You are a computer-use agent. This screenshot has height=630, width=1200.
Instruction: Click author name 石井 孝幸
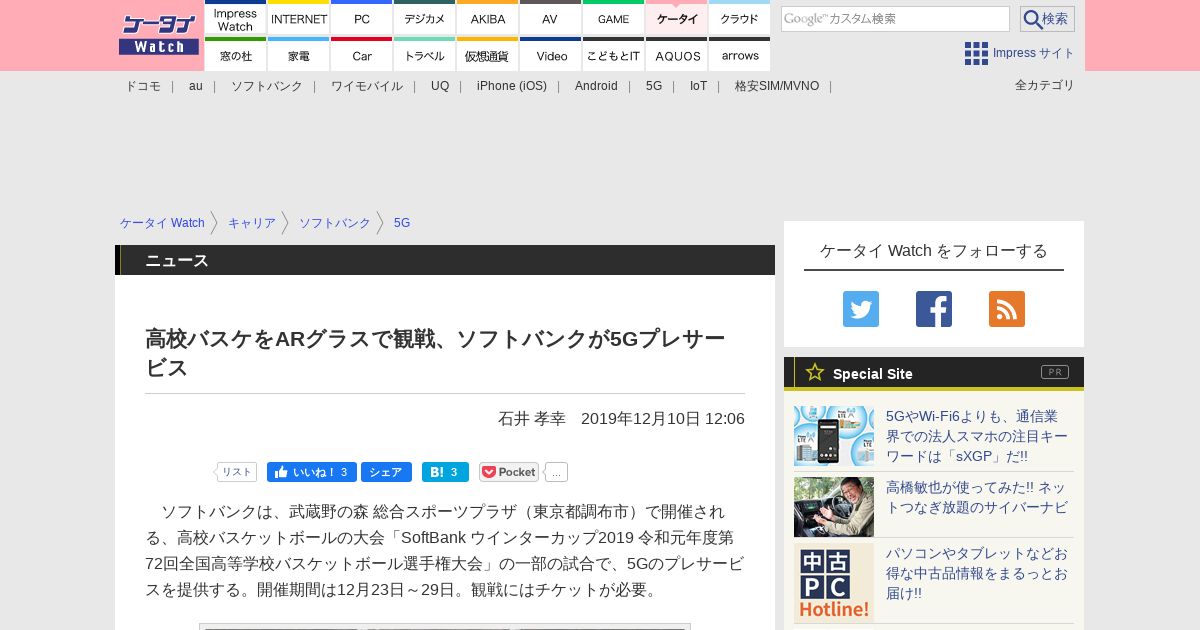[x=532, y=419]
